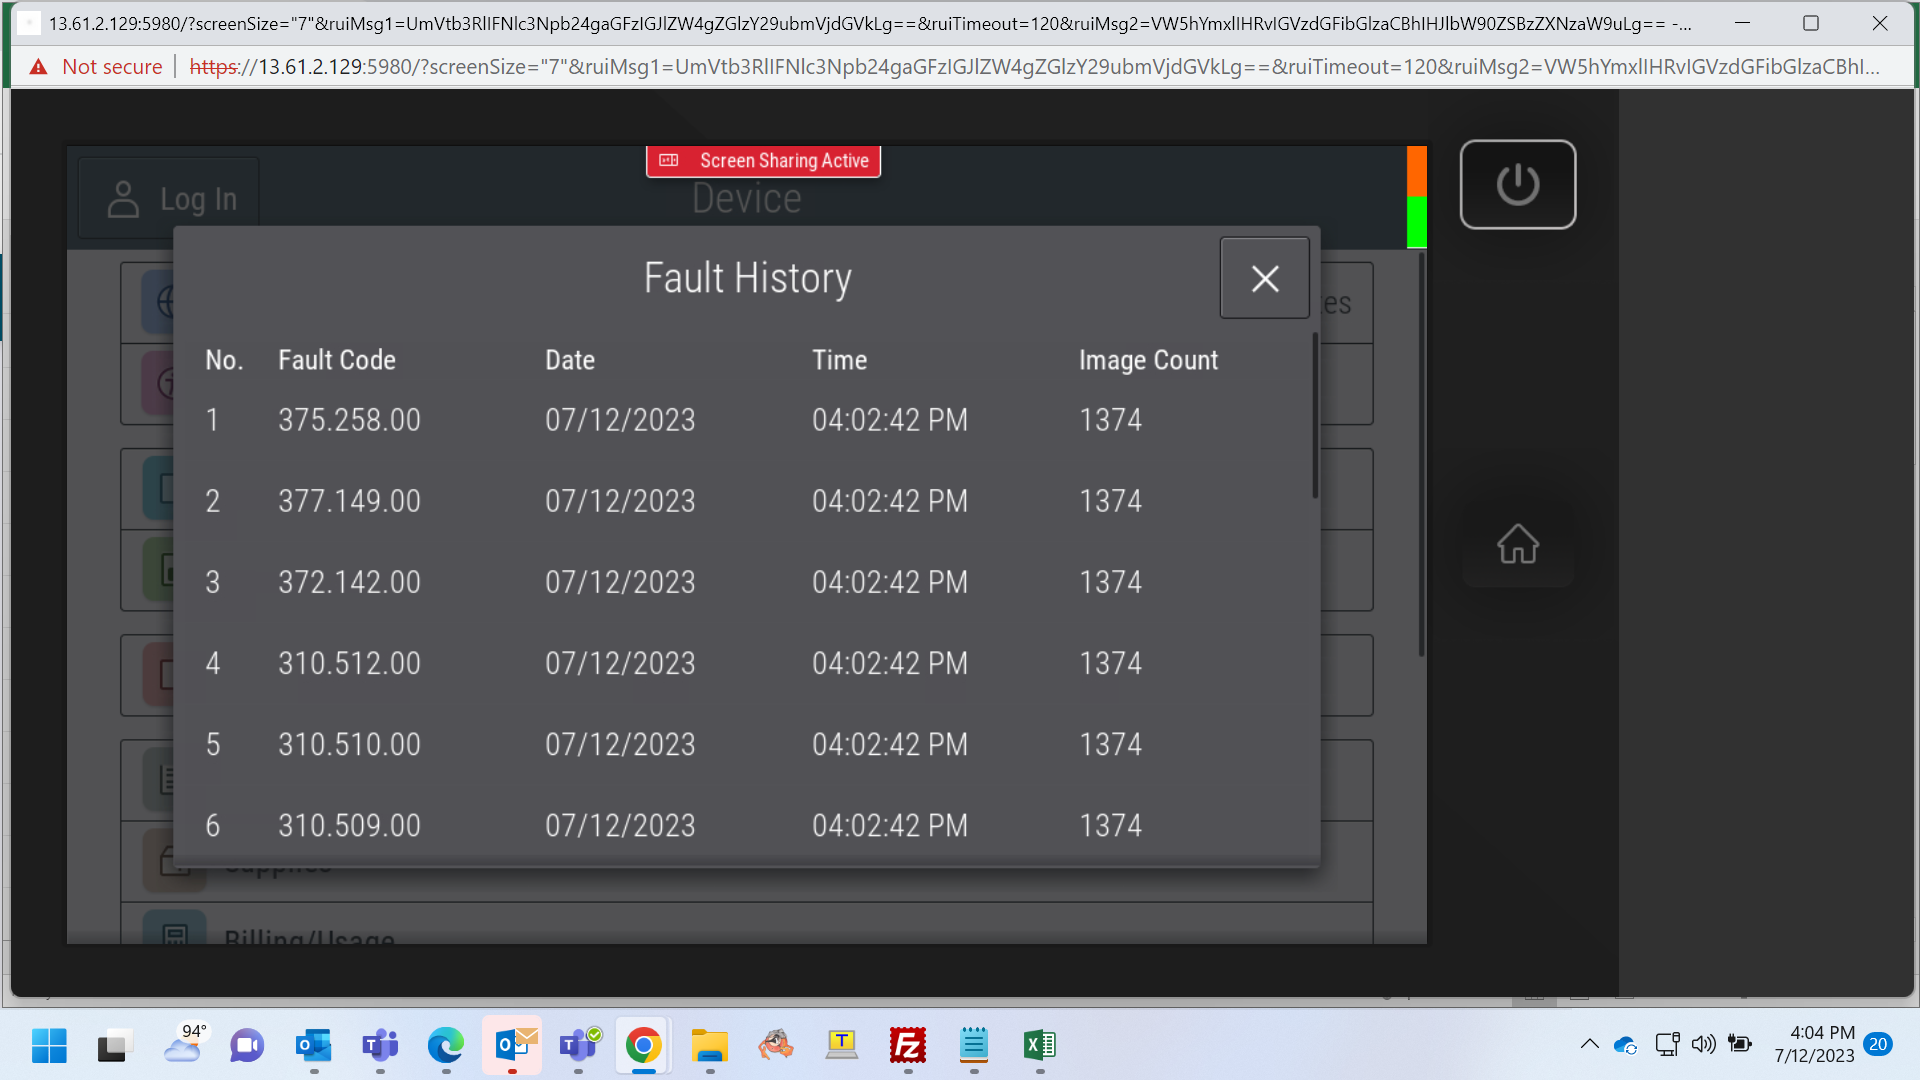Open File Explorer from the taskbar
1920x1080 pixels.
coord(710,1046)
